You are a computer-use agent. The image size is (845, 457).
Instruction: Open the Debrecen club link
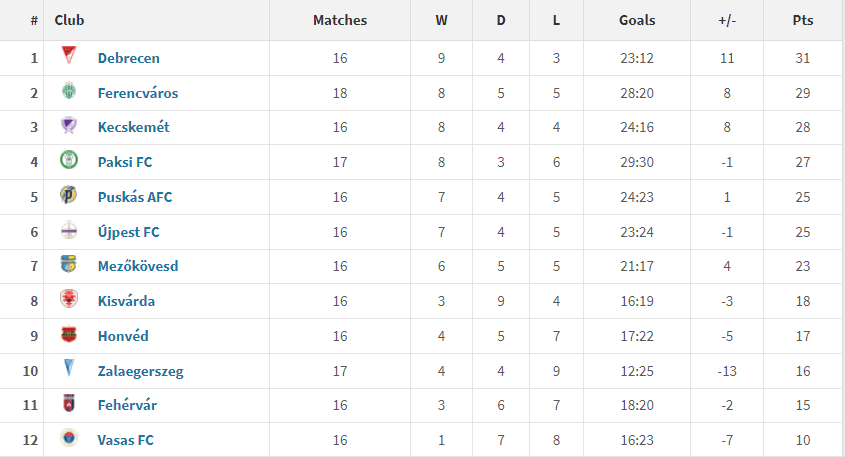click(x=129, y=58)
